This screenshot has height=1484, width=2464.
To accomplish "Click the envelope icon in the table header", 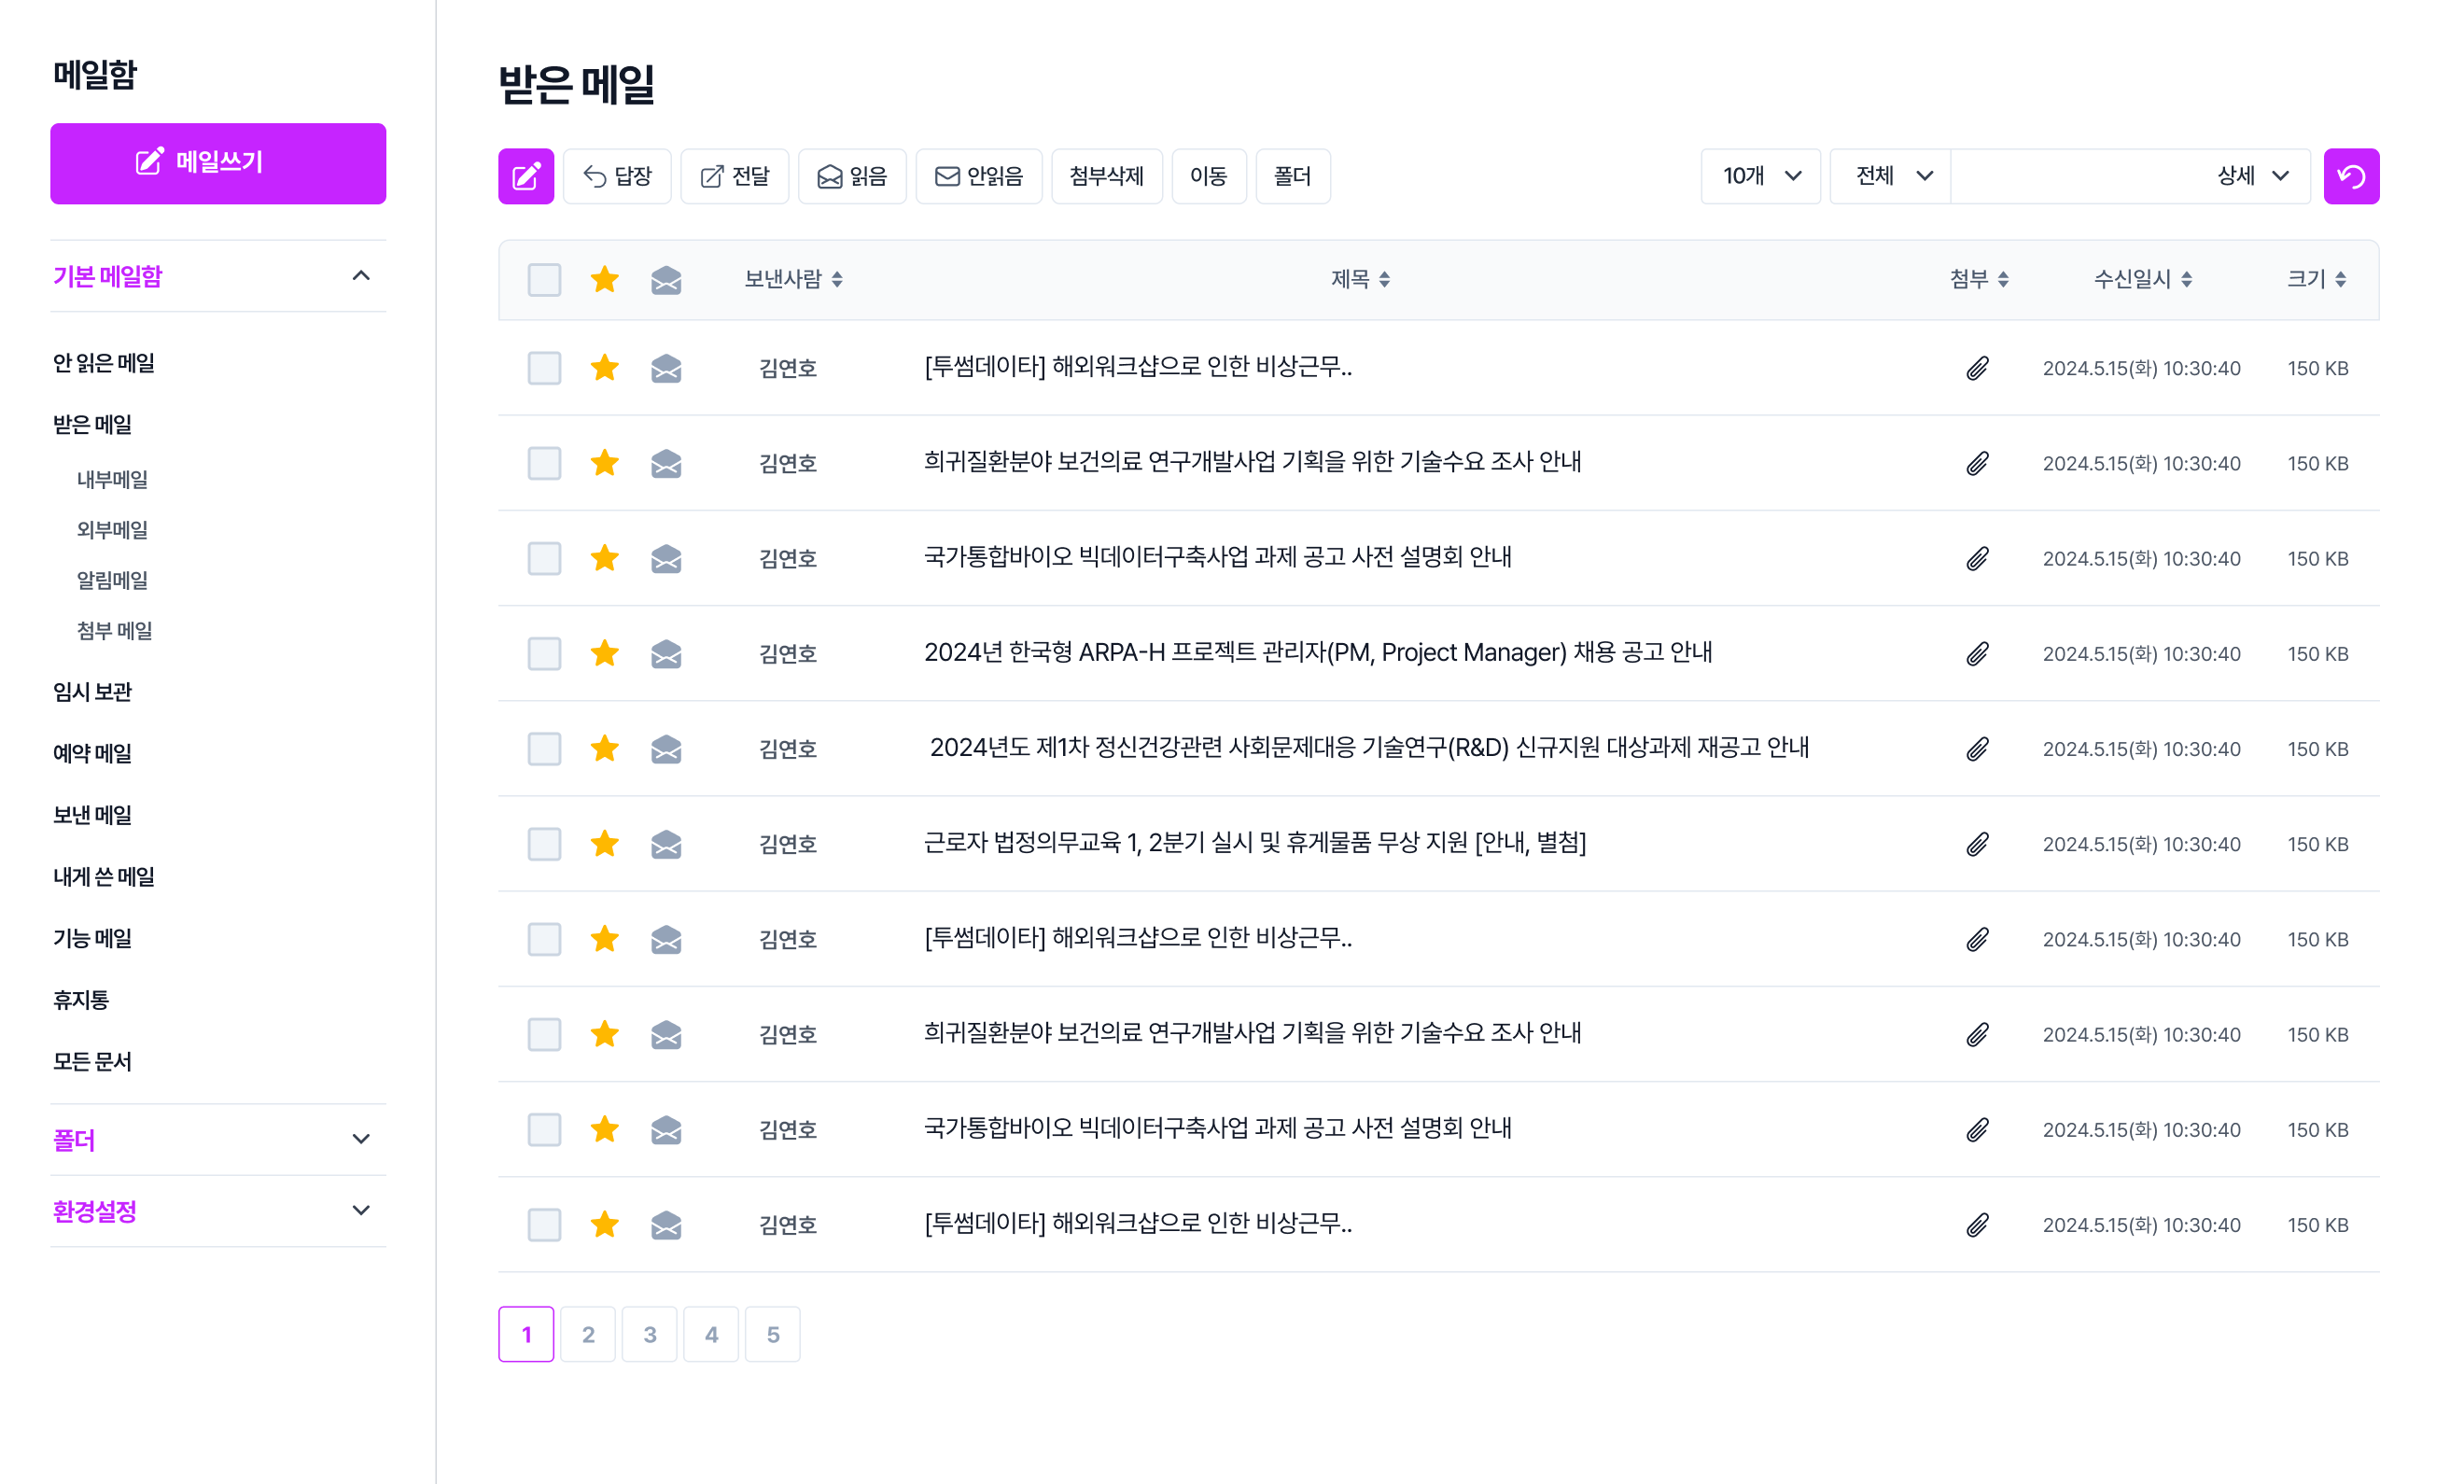I will [666, 280].
